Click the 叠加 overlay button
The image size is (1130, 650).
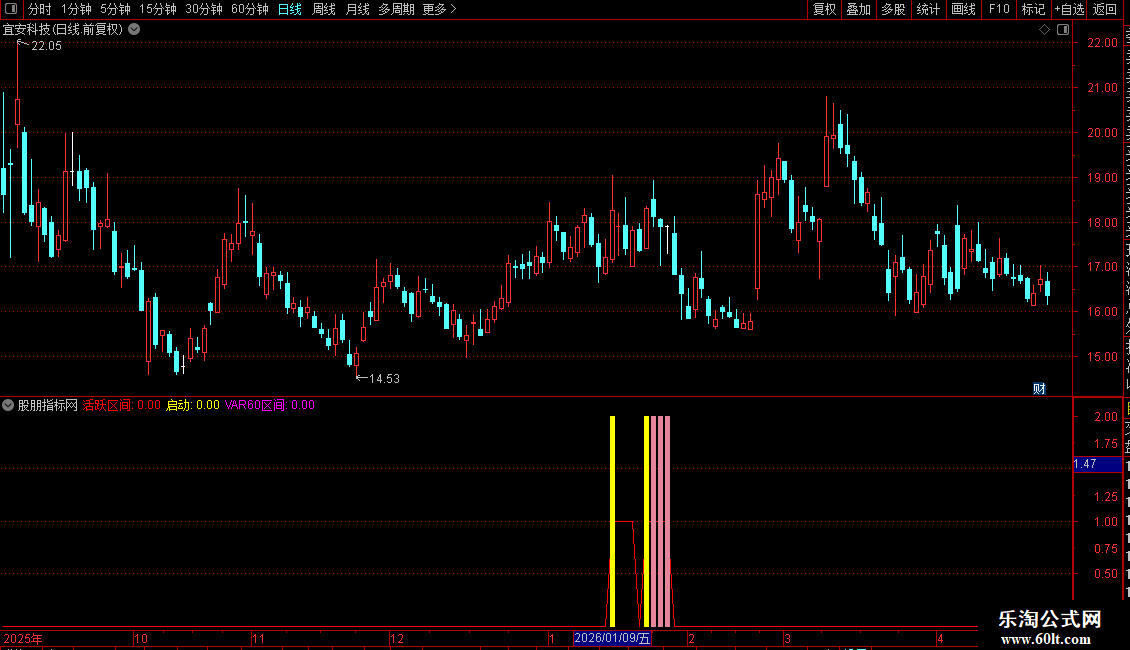(858, 9)
